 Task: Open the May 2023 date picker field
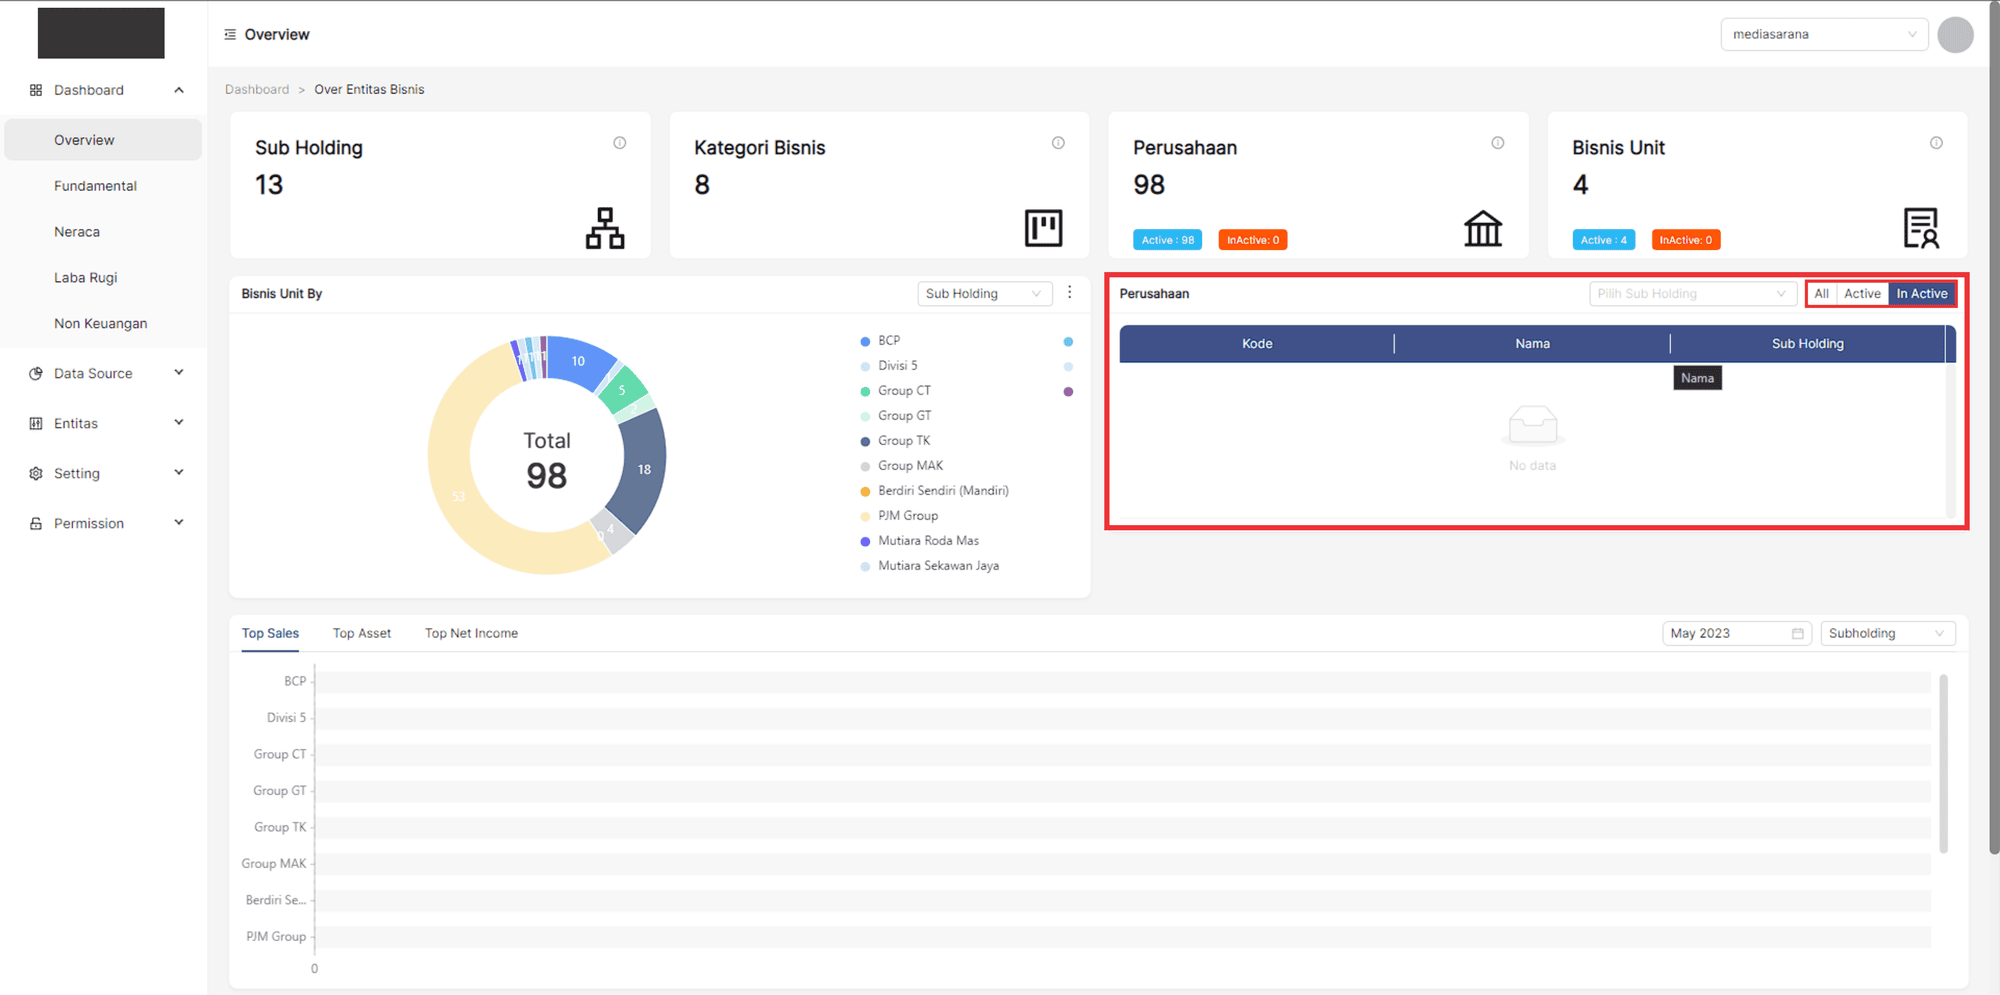pos(1735,633)
